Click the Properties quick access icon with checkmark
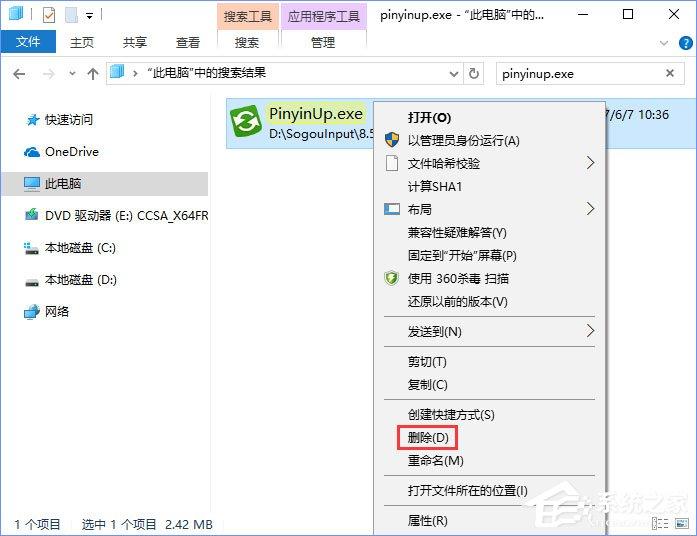 click(48, 16)
